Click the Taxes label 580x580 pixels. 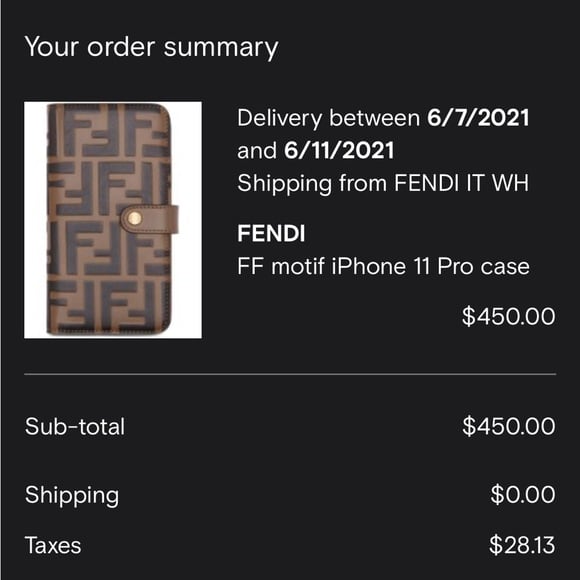(53, 545)
